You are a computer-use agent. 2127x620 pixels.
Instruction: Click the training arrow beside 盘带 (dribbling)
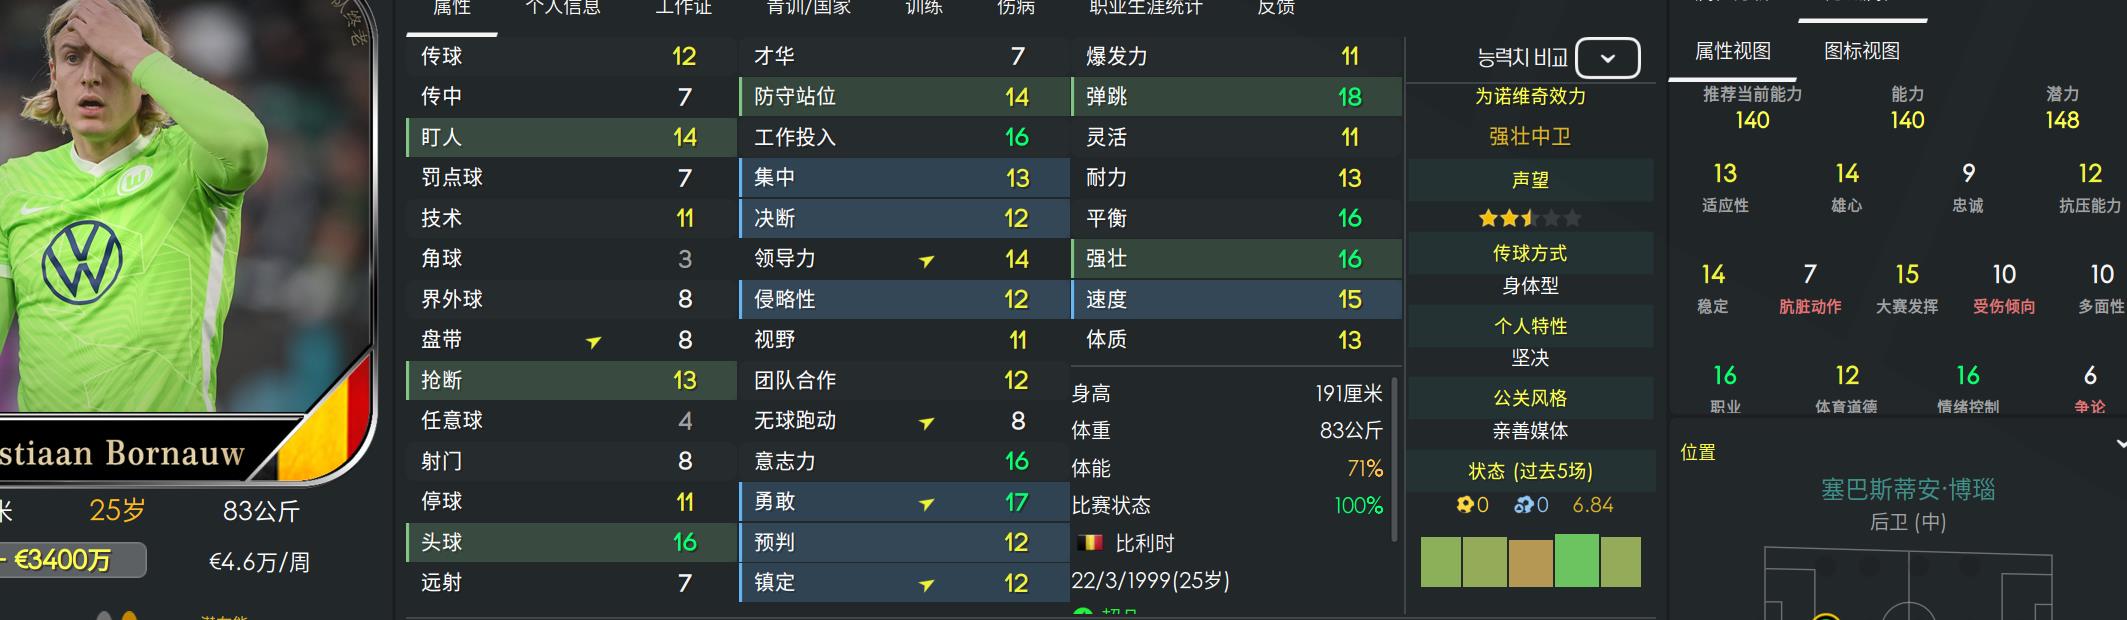coord(593,341)
